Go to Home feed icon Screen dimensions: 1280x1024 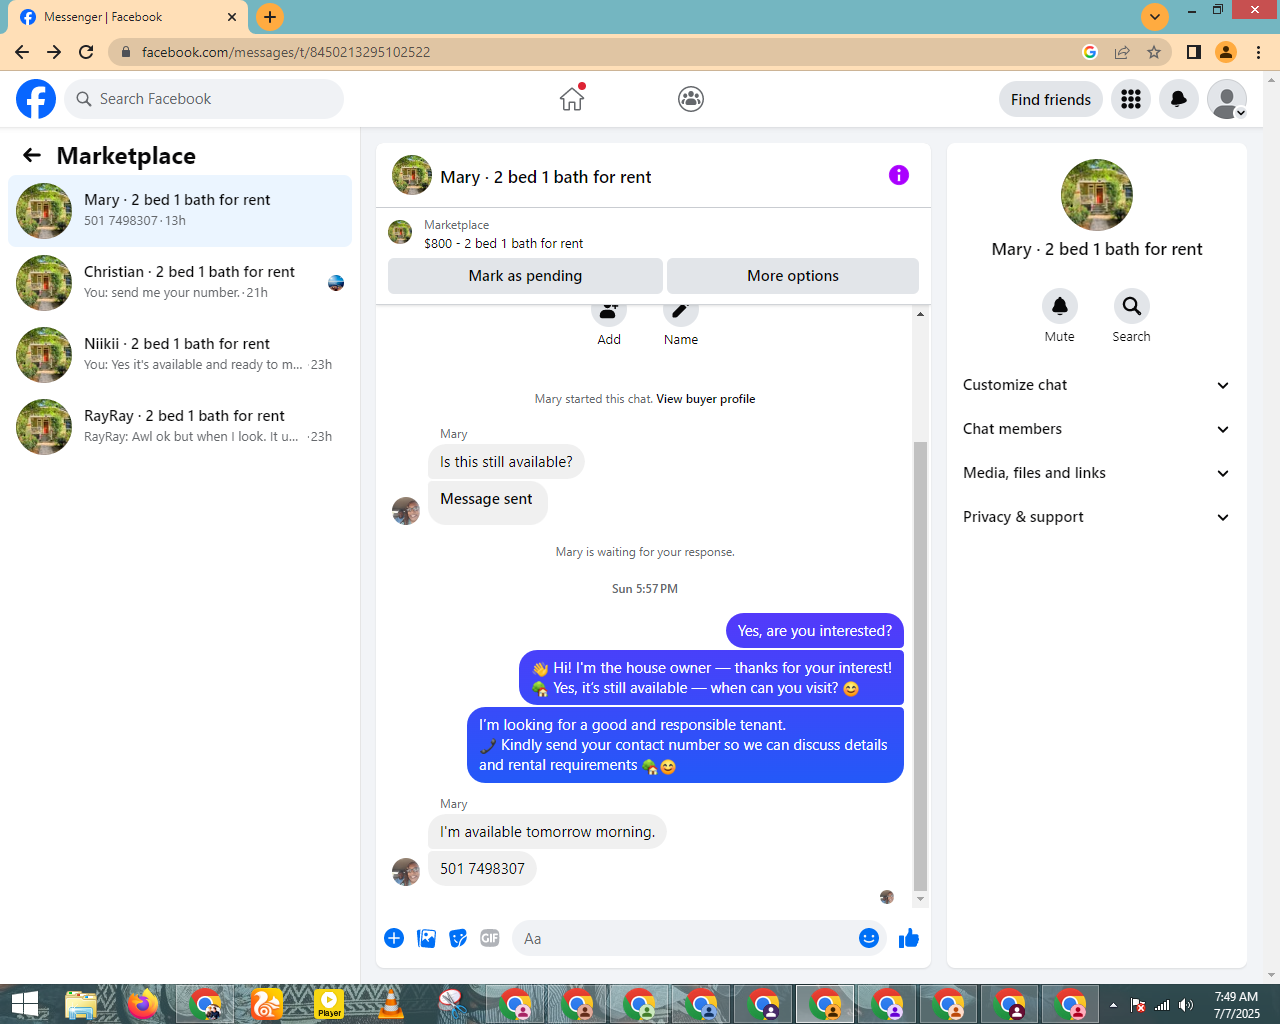point(572,99)
